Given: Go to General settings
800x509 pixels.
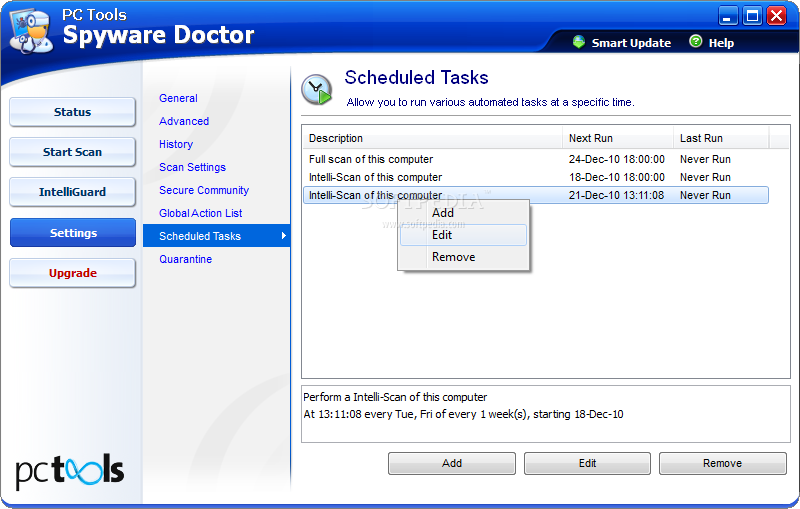Looking at the screenshot, I should coord(178,98).
